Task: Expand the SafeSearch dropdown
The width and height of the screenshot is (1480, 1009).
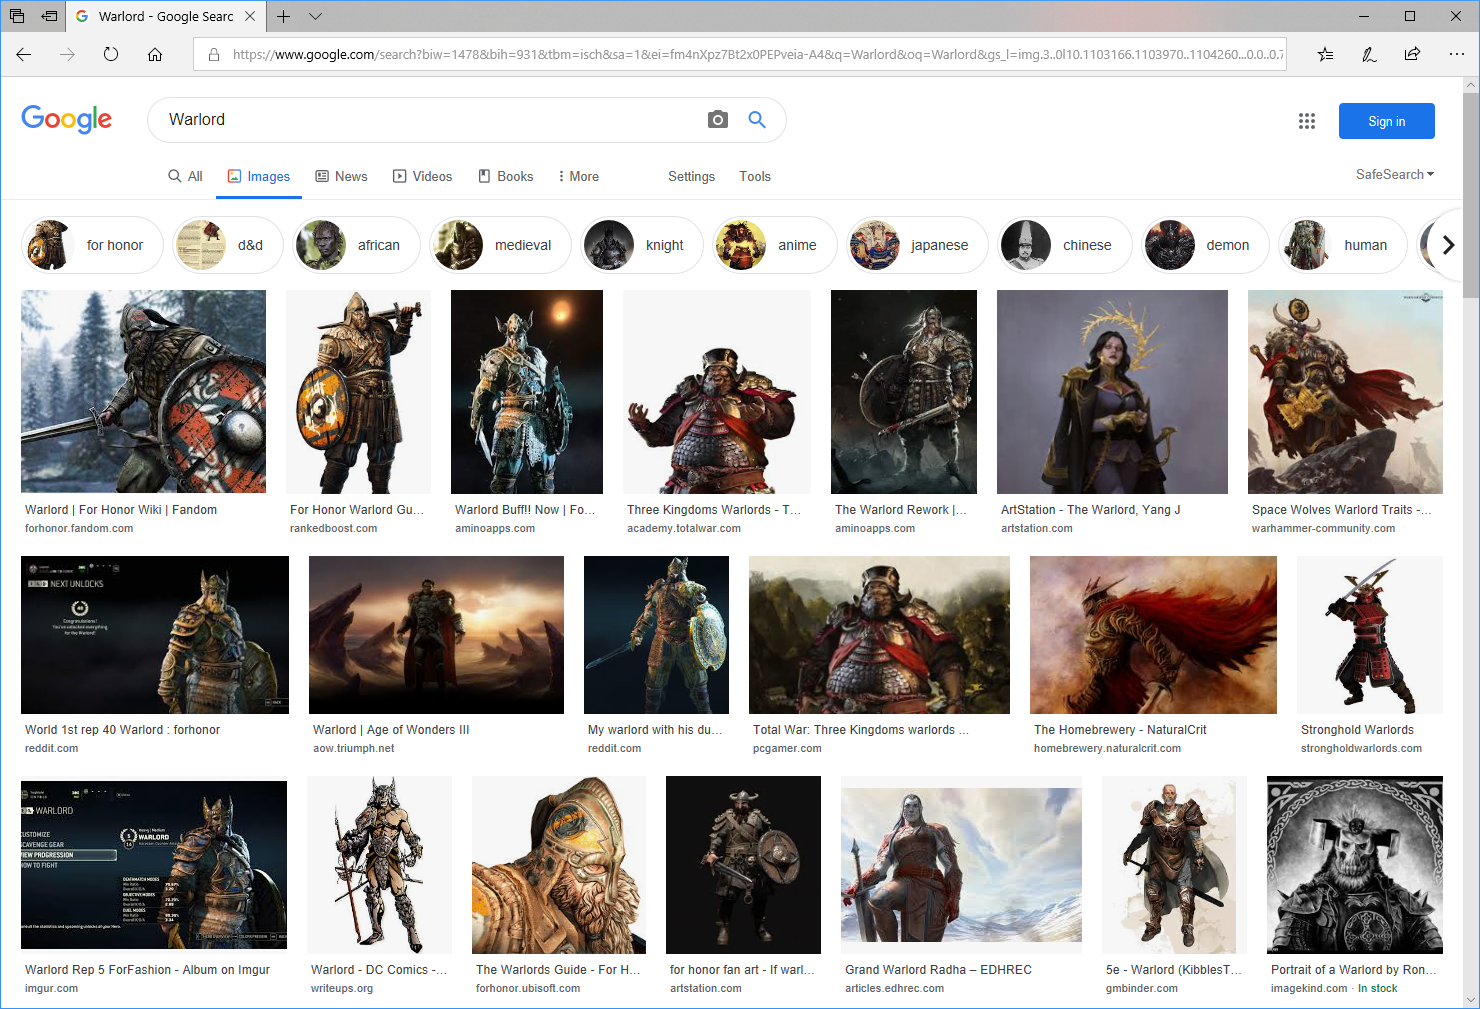Action: click(1394, 174)
